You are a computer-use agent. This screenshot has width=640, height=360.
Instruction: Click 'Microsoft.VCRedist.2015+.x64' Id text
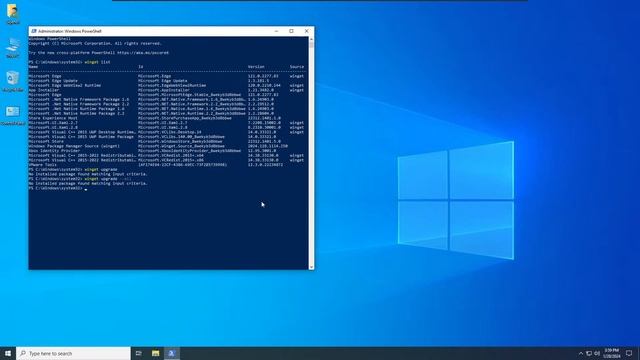coord(171,156)
